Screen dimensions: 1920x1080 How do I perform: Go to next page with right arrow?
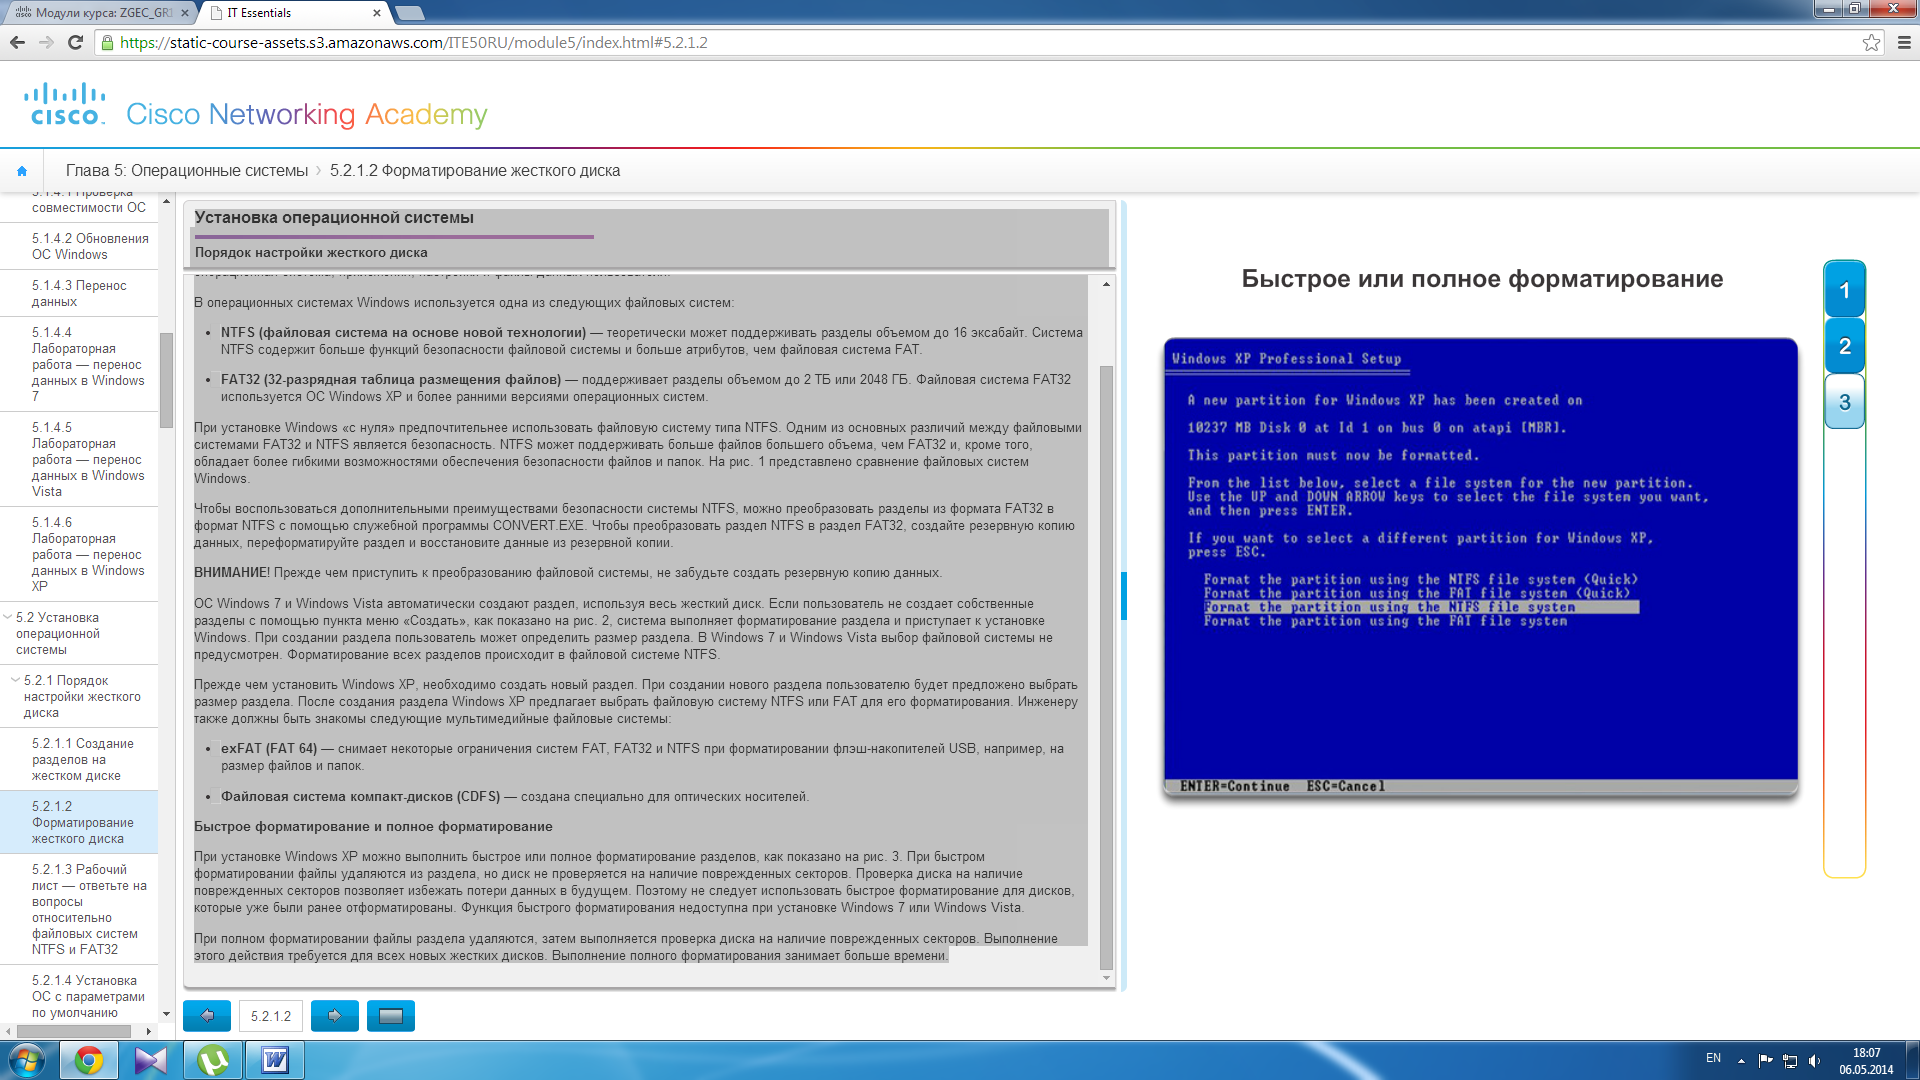[x=335, y=1016]
